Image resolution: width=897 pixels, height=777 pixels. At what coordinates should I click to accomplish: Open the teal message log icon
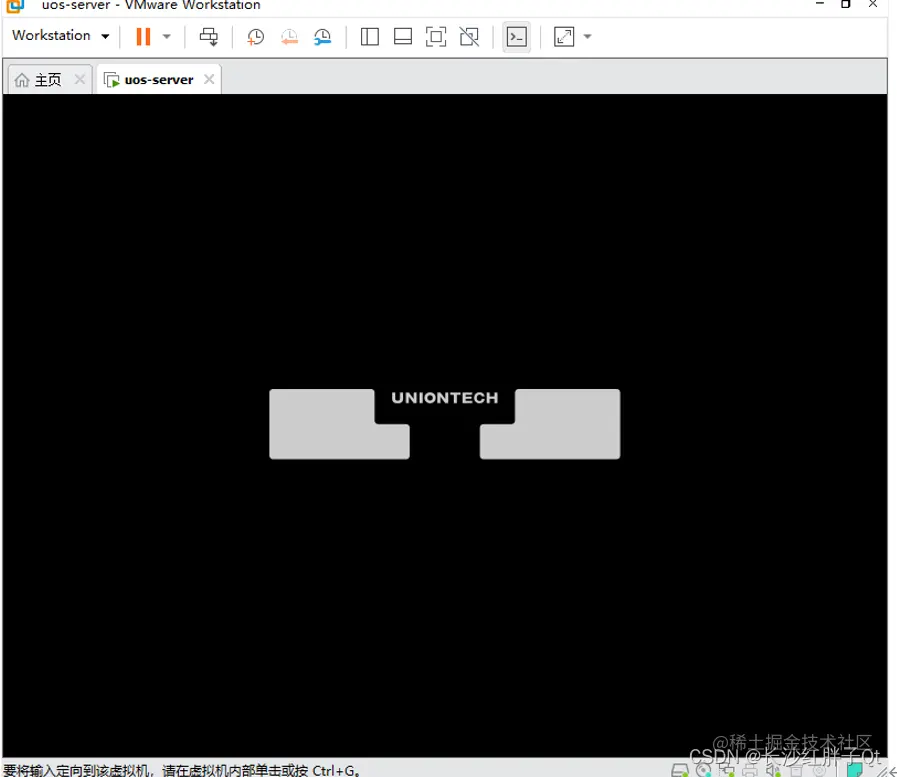tap(855, 770)
